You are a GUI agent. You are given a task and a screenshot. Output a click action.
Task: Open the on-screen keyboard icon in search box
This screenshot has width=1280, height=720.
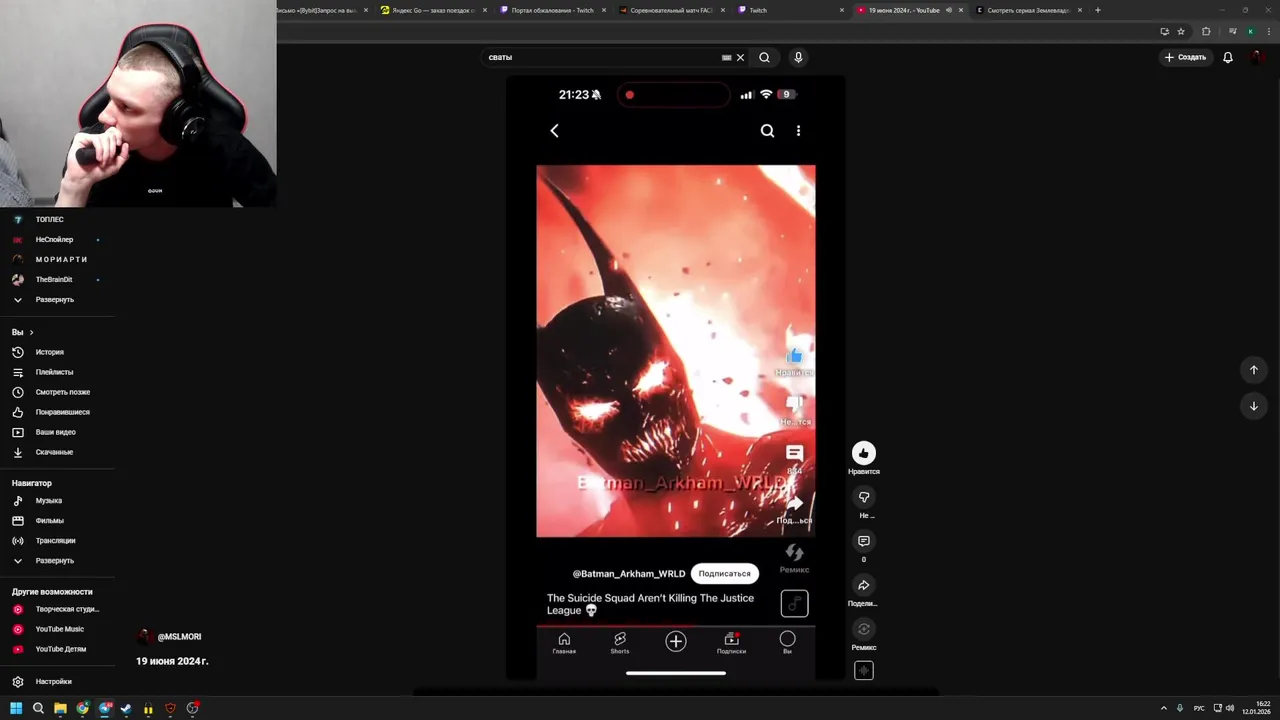(727, 57)
